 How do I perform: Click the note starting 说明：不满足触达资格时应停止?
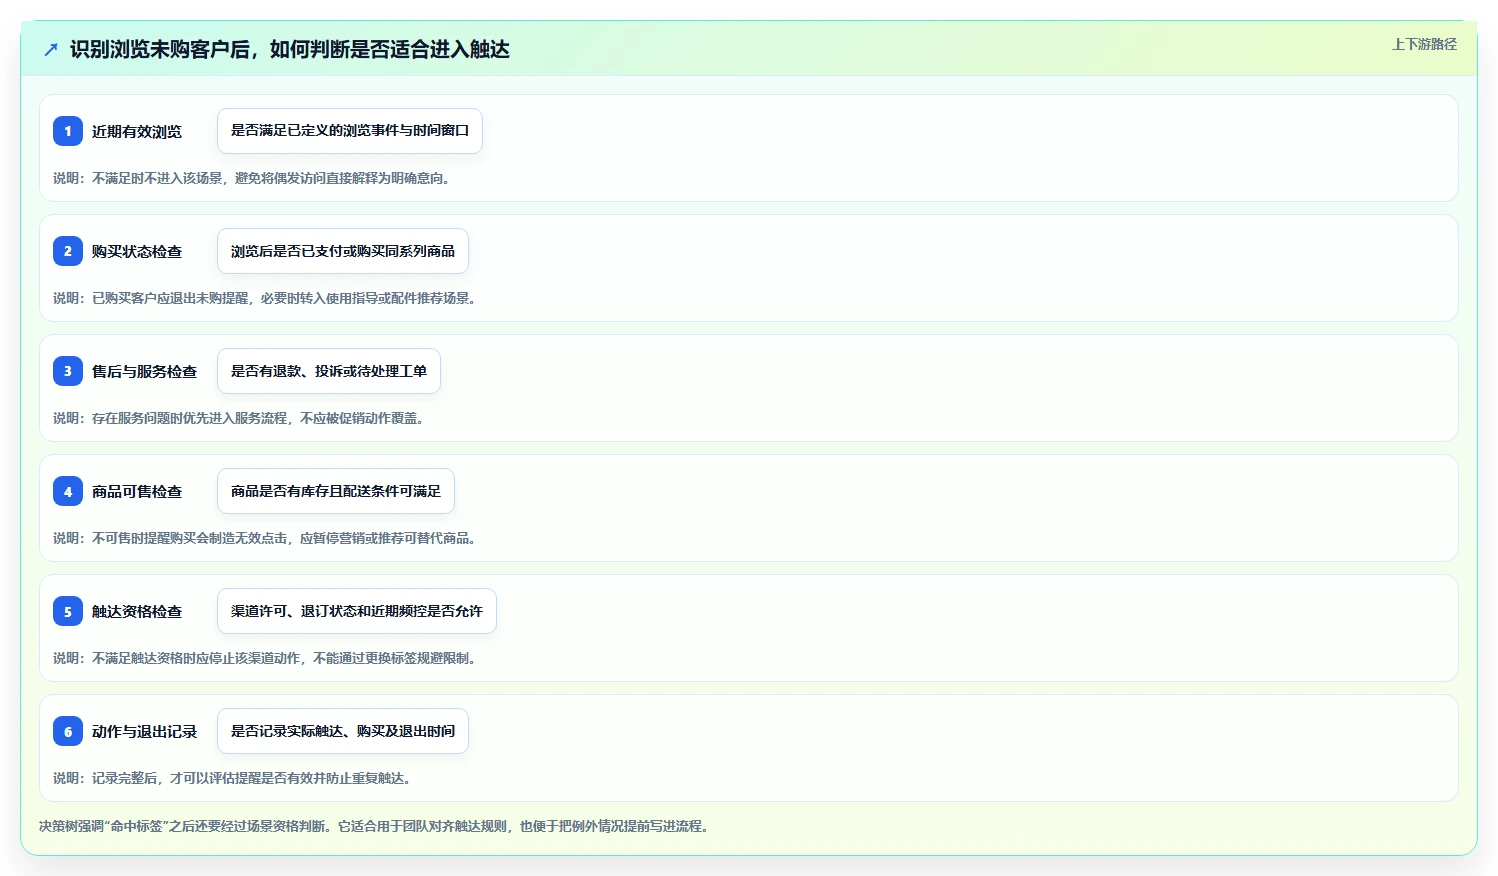tap(267, 658)
